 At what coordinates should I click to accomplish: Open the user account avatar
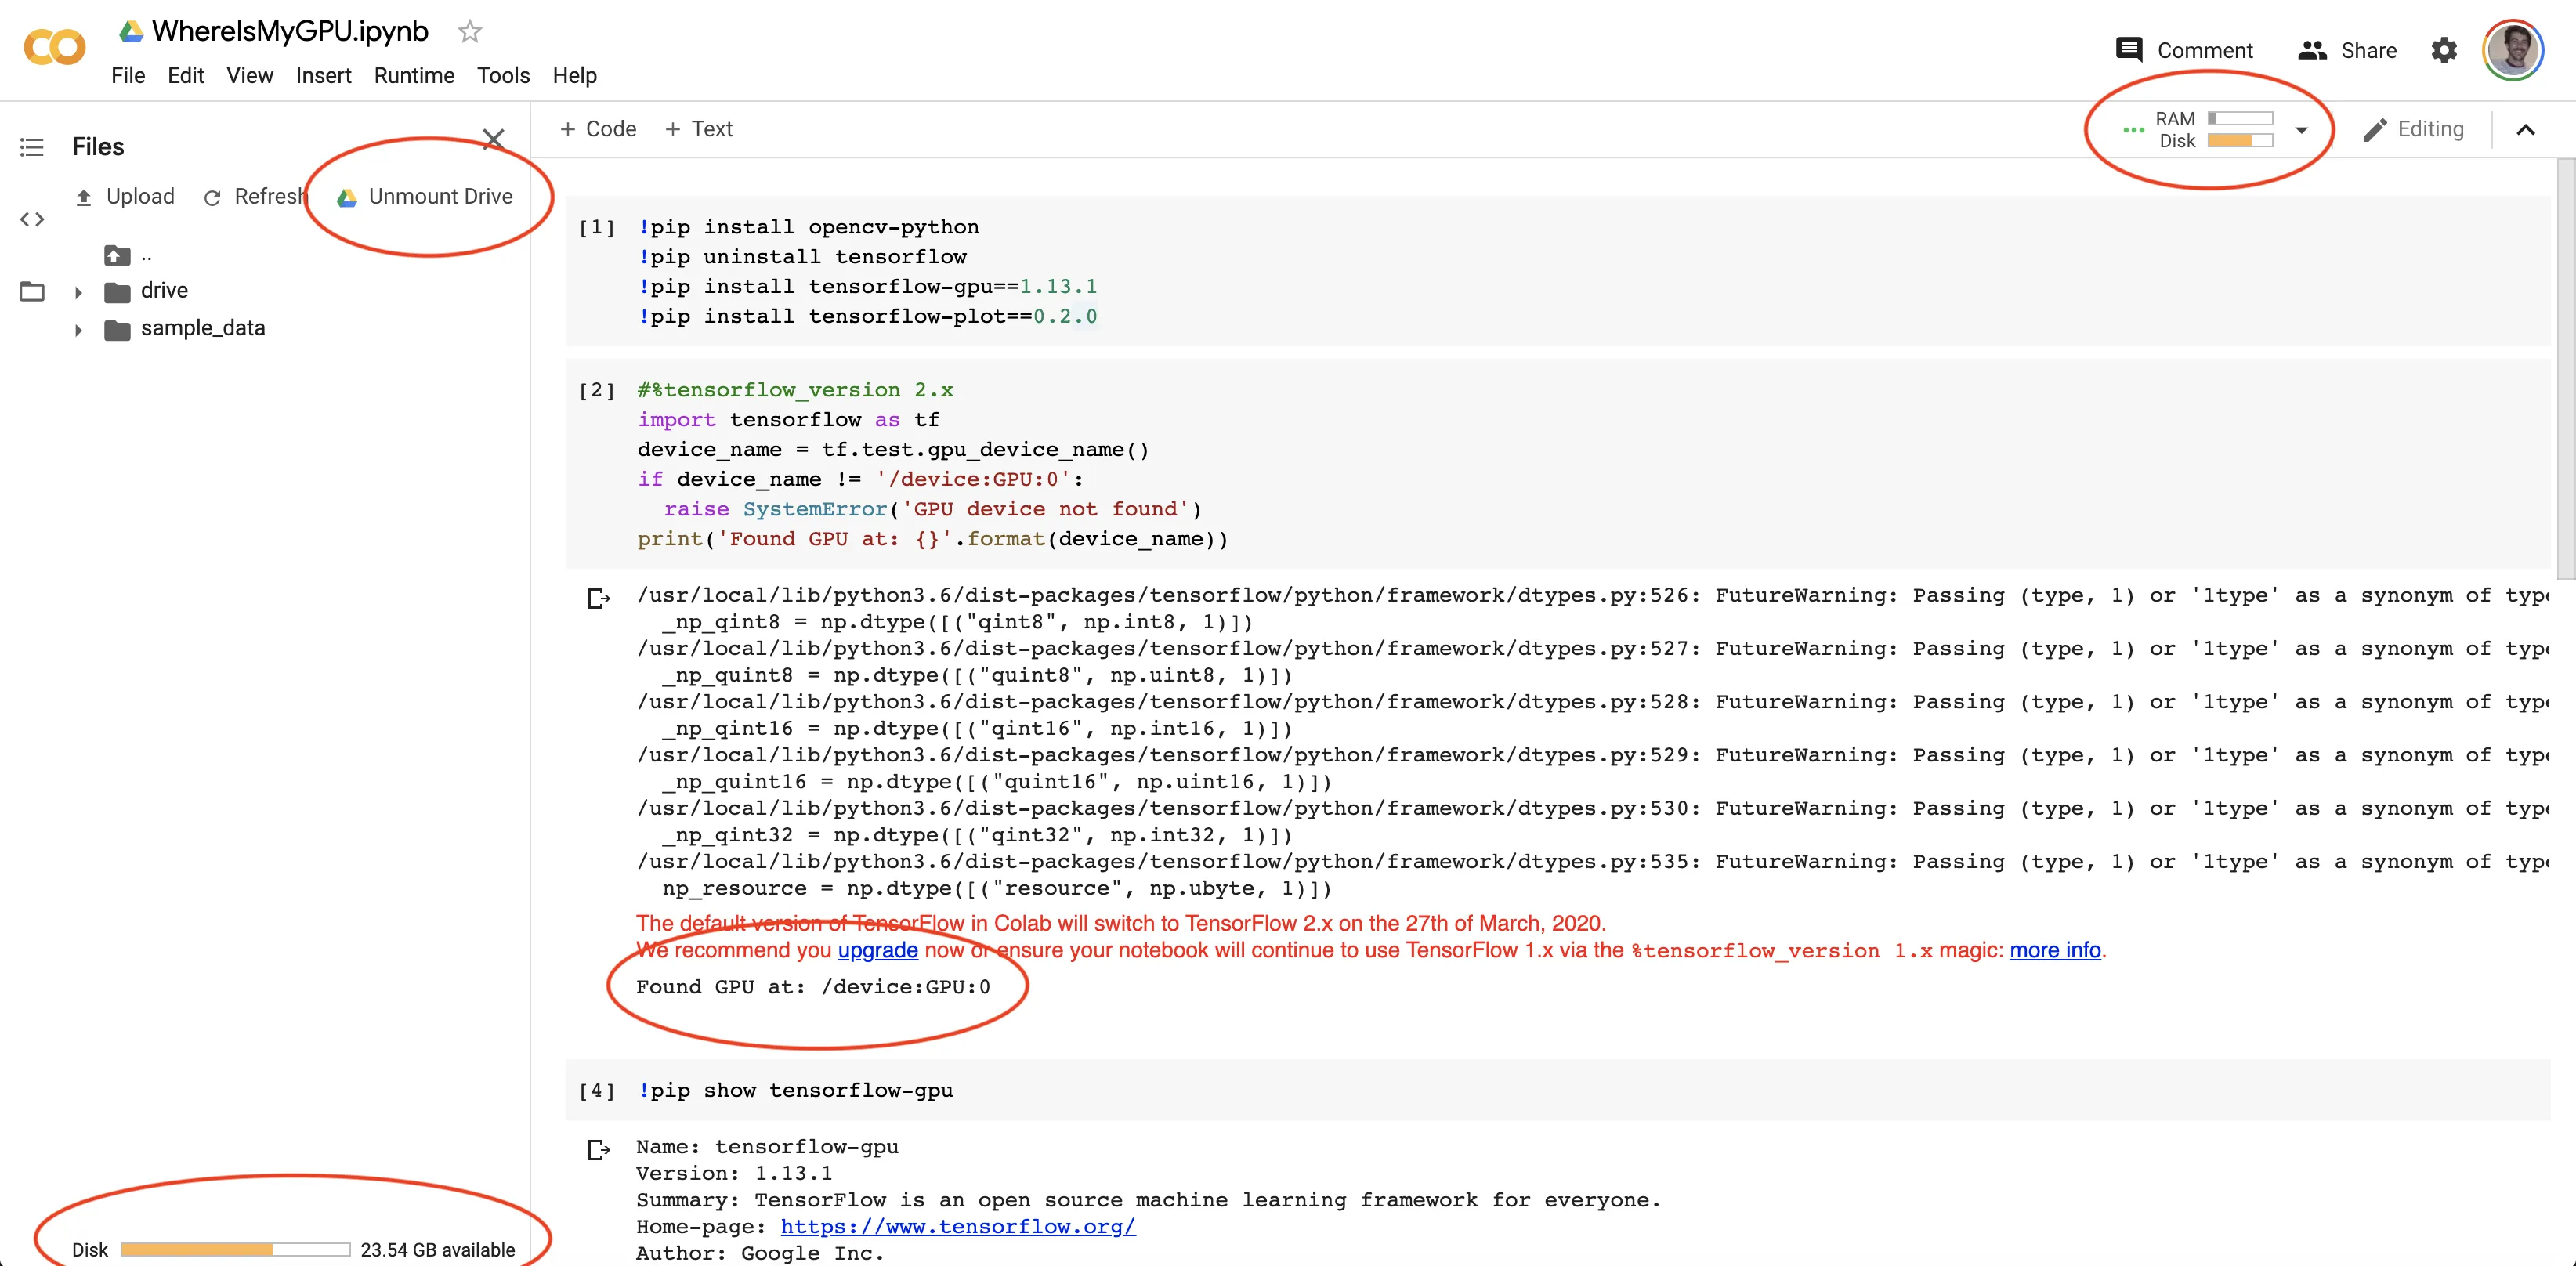(2512, 50)
